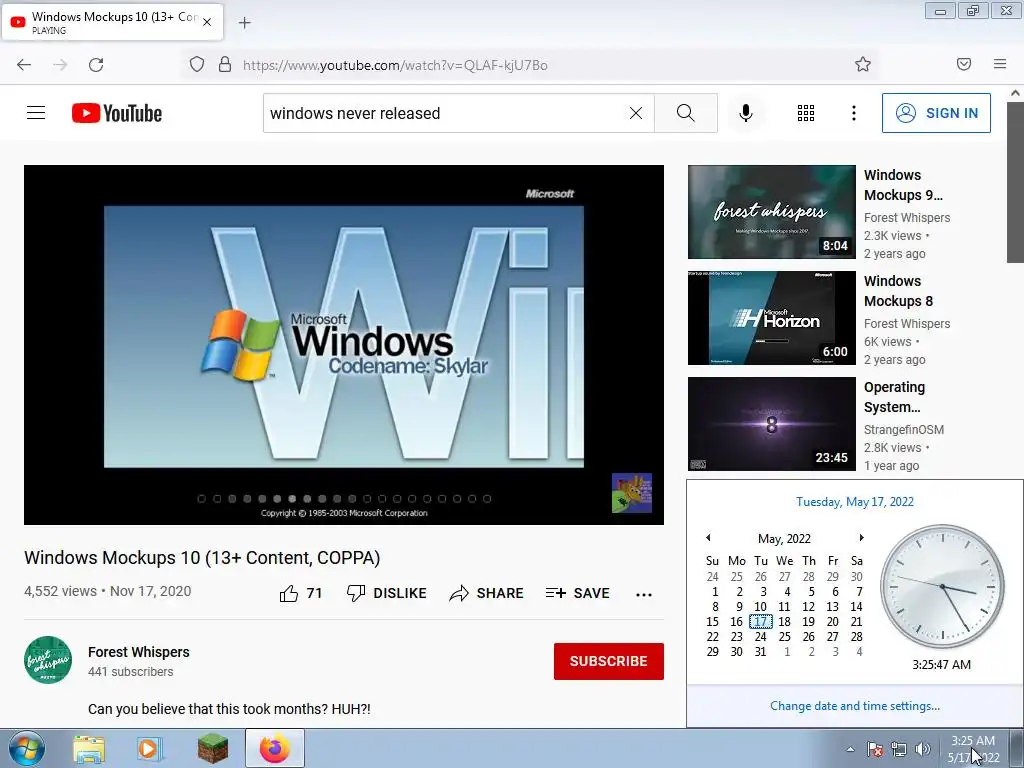This screenshot has width=1024, height=768.
Task: Go back to the previous page
Action: (x=24, y=65)
